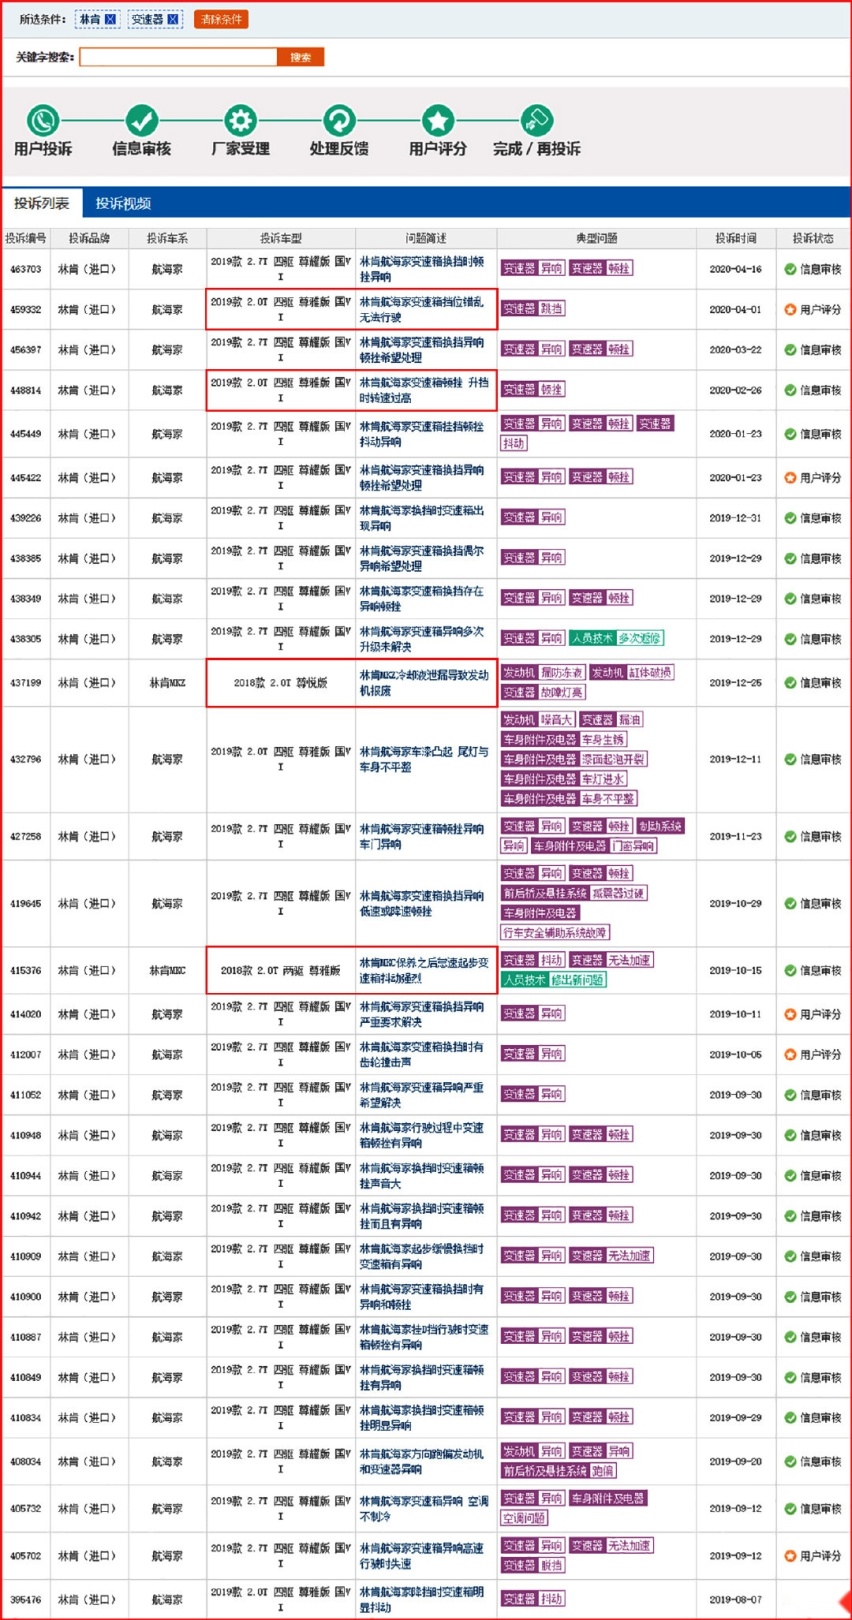The height and width of the screenshot is (1620, 852).
Task: Open the description link of complaint 459332
Action: [422, 309]
